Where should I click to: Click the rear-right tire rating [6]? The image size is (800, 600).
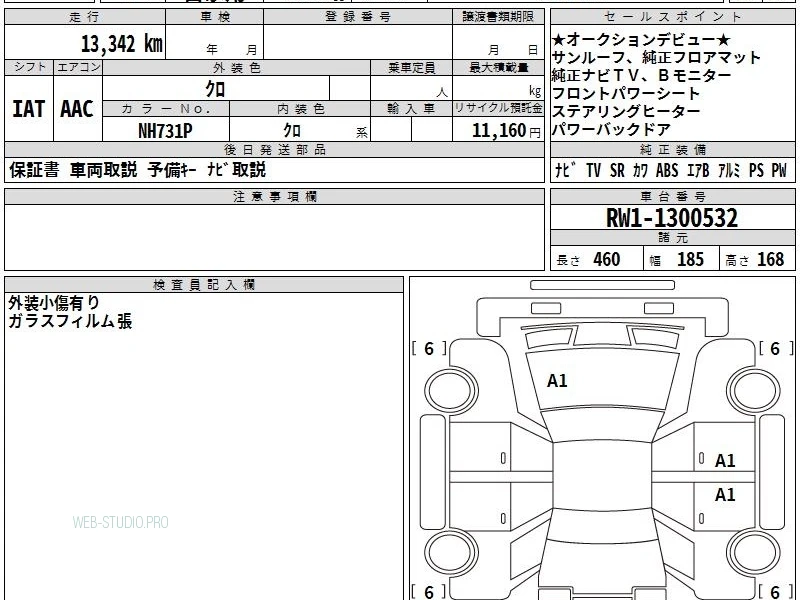click(775, 592)
